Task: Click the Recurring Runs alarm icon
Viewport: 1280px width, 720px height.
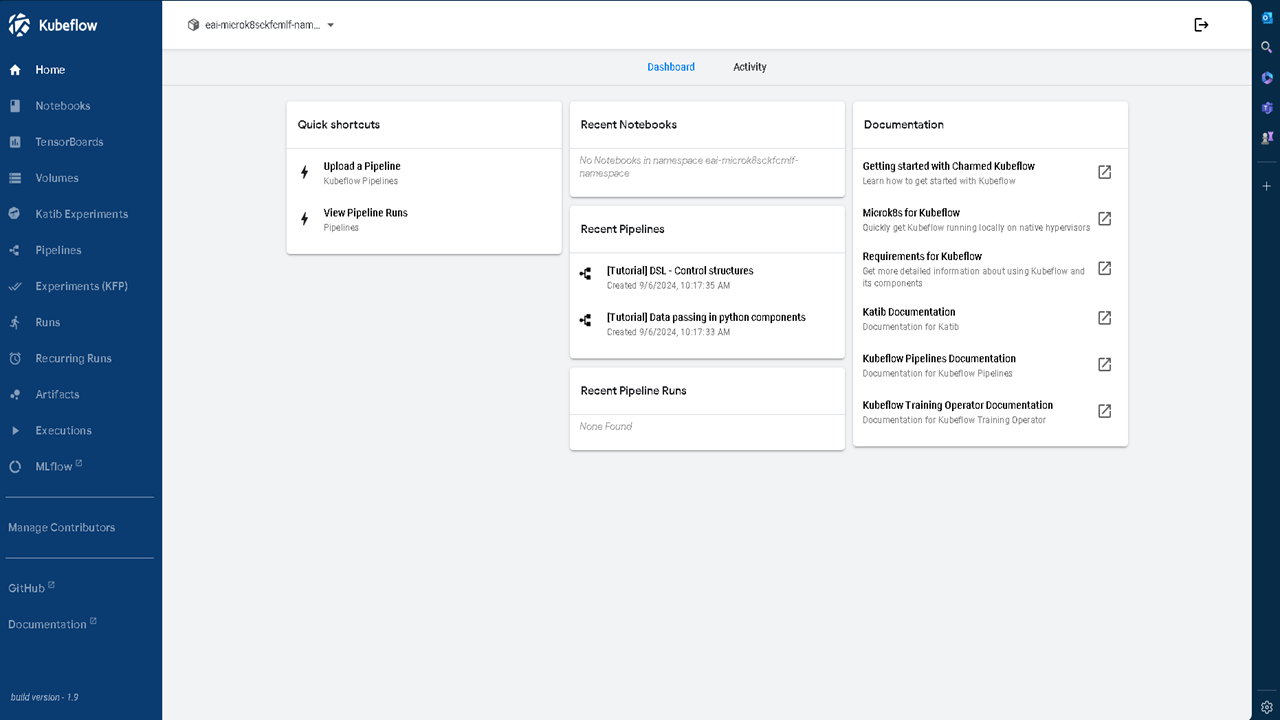Action: pyautogui.click(x=15, y=358)
